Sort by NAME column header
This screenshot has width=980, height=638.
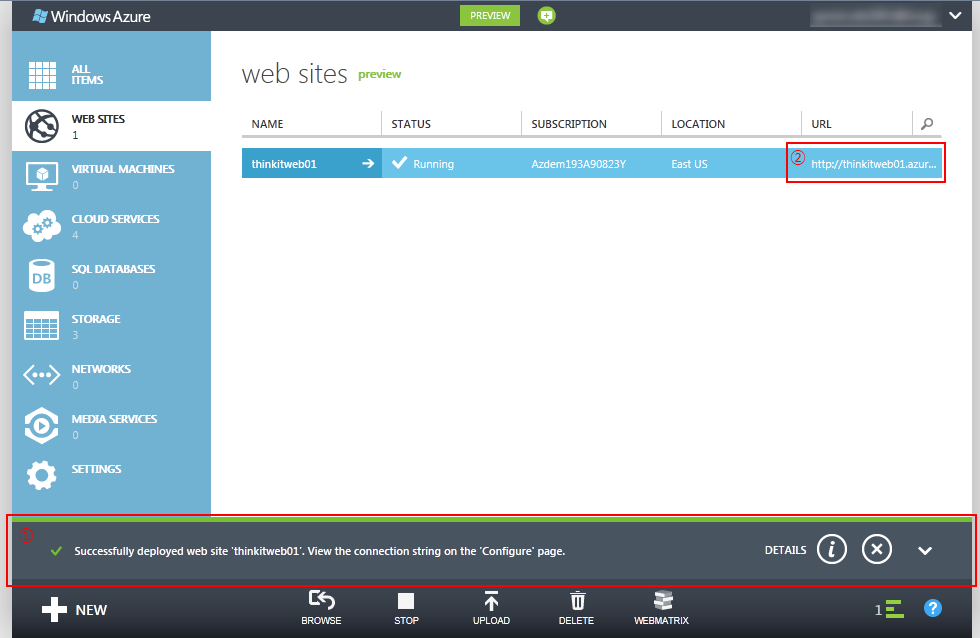point(268,124)
